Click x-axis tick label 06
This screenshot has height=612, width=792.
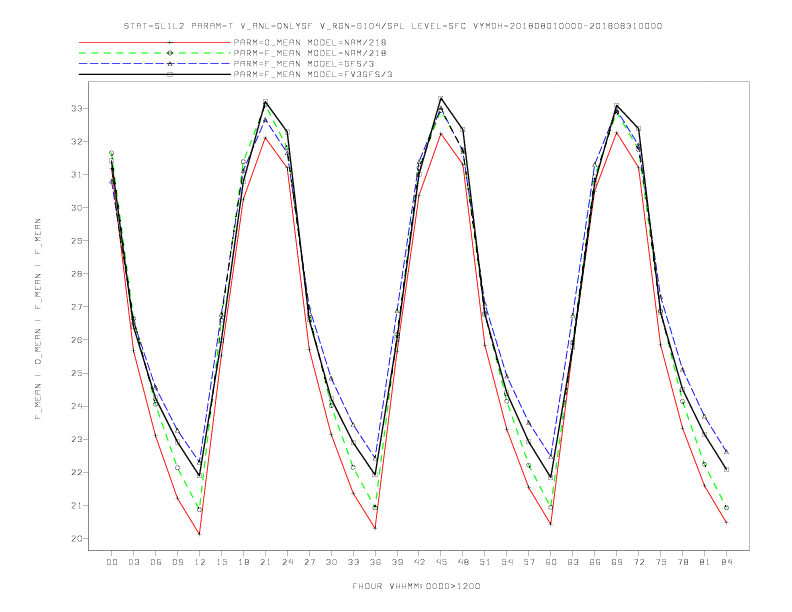156,562
